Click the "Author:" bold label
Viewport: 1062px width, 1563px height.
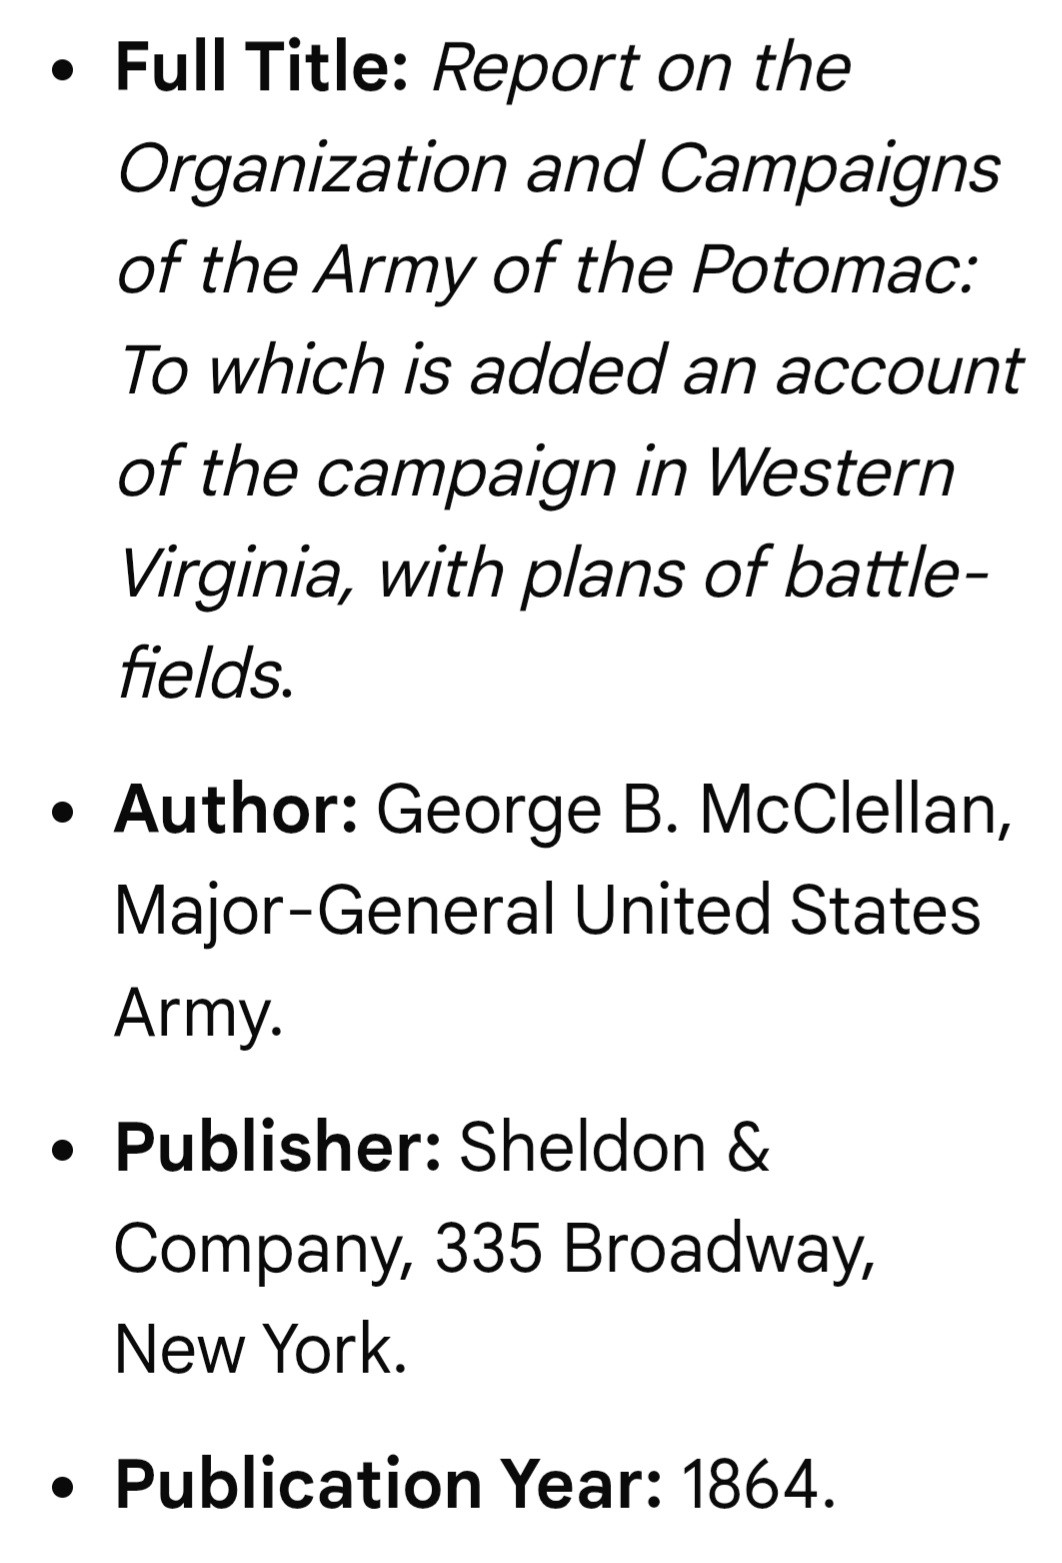point(236,809)
